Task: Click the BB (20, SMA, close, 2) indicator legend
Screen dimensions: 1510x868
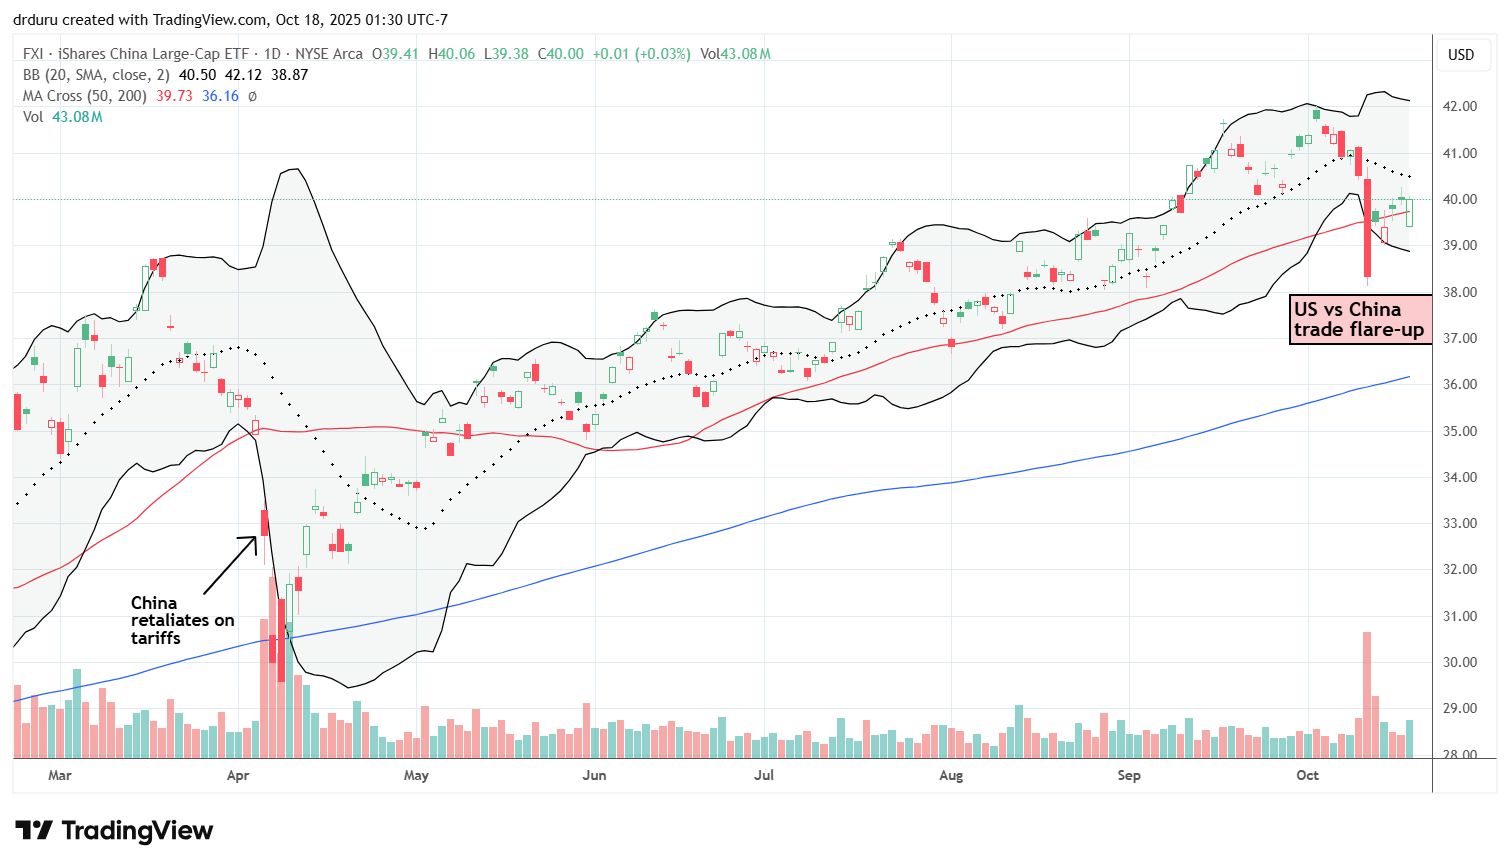Action: pyautogui.click(x=97, y=75)
